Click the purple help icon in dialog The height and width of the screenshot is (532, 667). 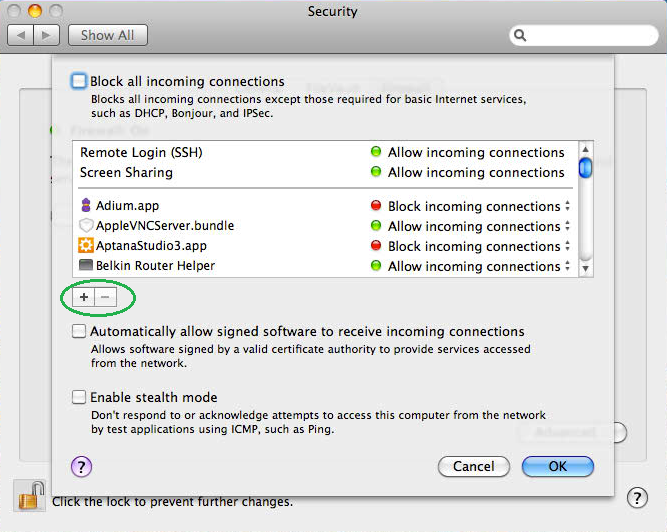point(82,466)
